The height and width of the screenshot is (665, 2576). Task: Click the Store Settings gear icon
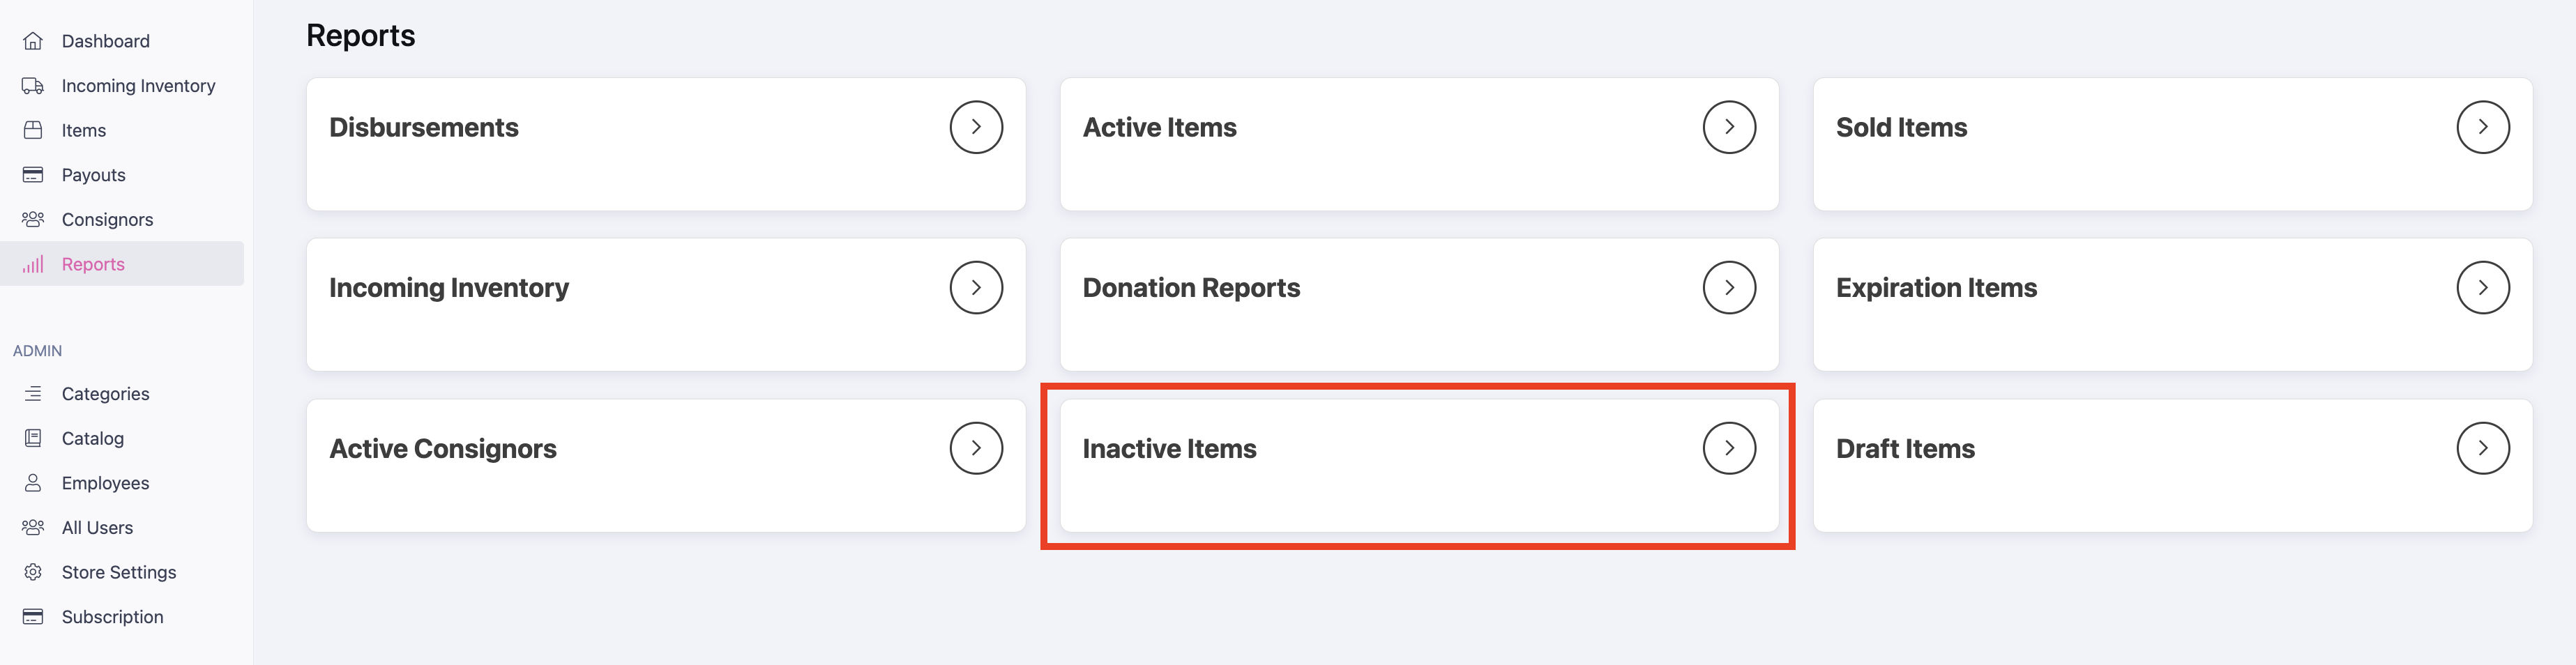tap(33, 572)
